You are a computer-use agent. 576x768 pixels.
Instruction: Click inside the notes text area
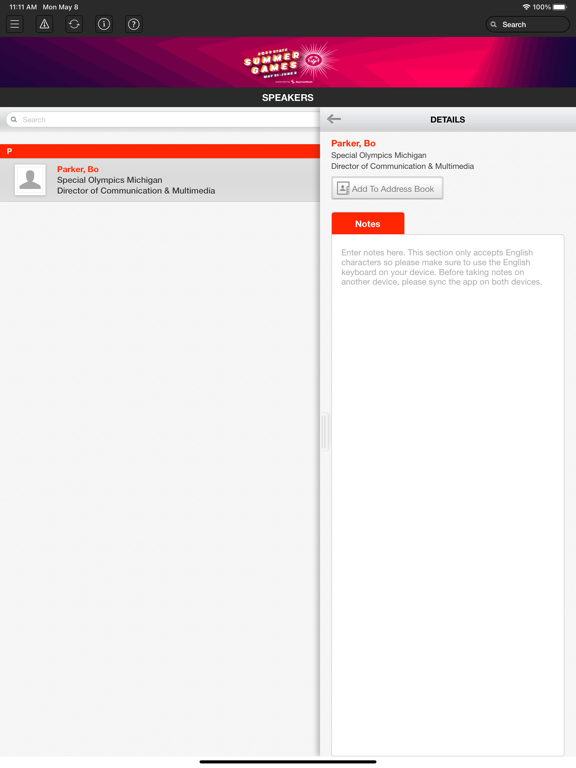pyautogui.click(x=448, y=495)
